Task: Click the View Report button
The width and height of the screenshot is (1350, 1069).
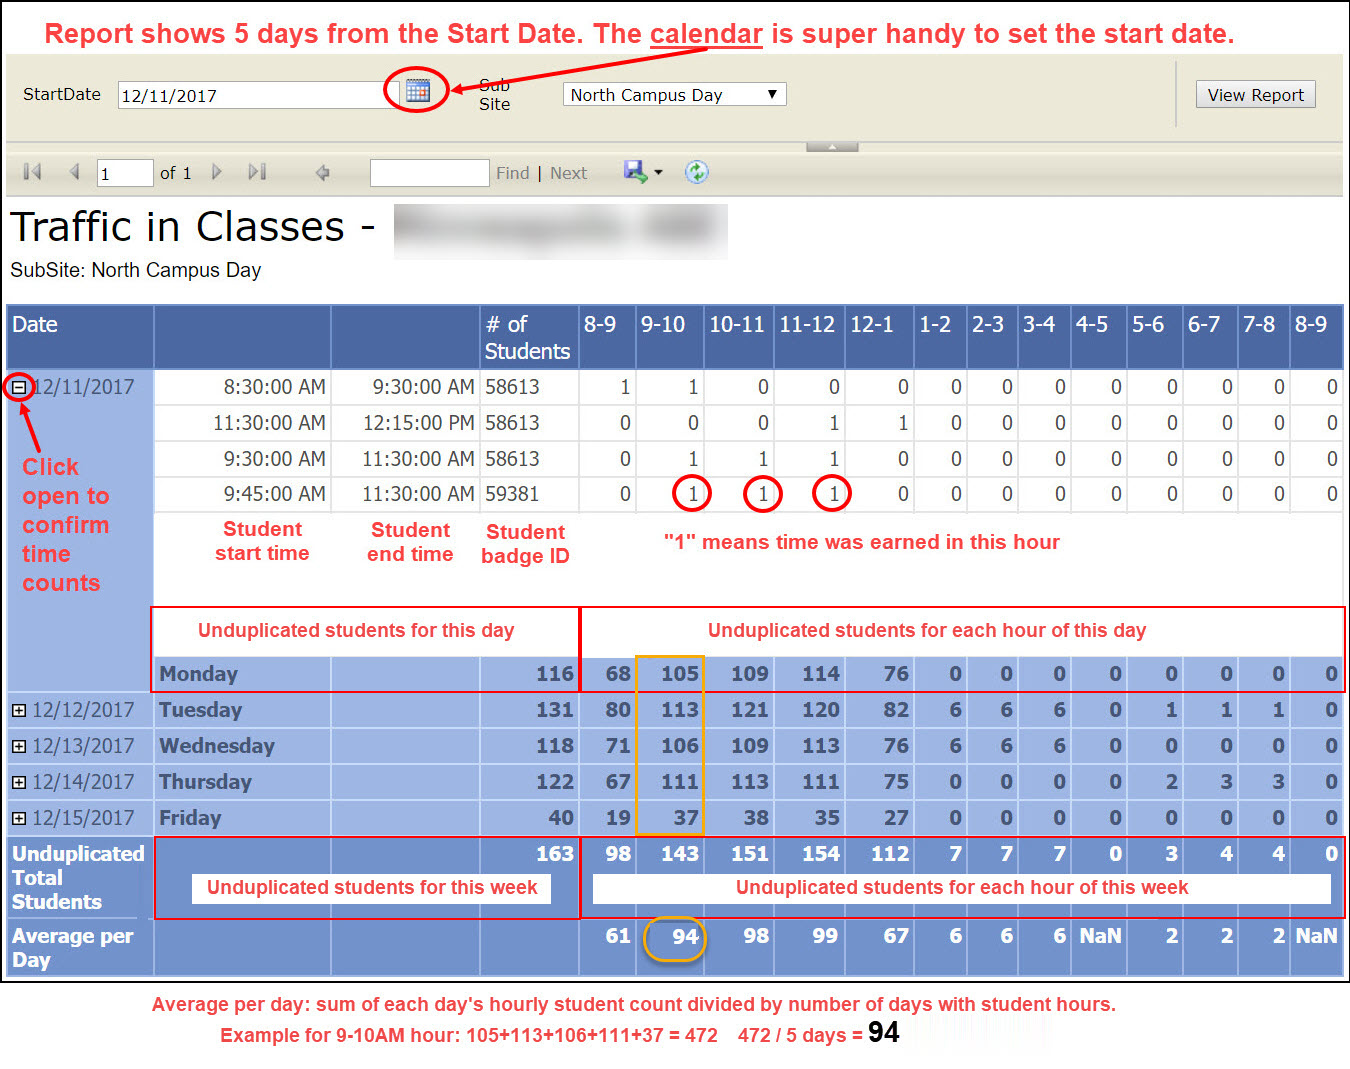Action: pos(1255,94)
